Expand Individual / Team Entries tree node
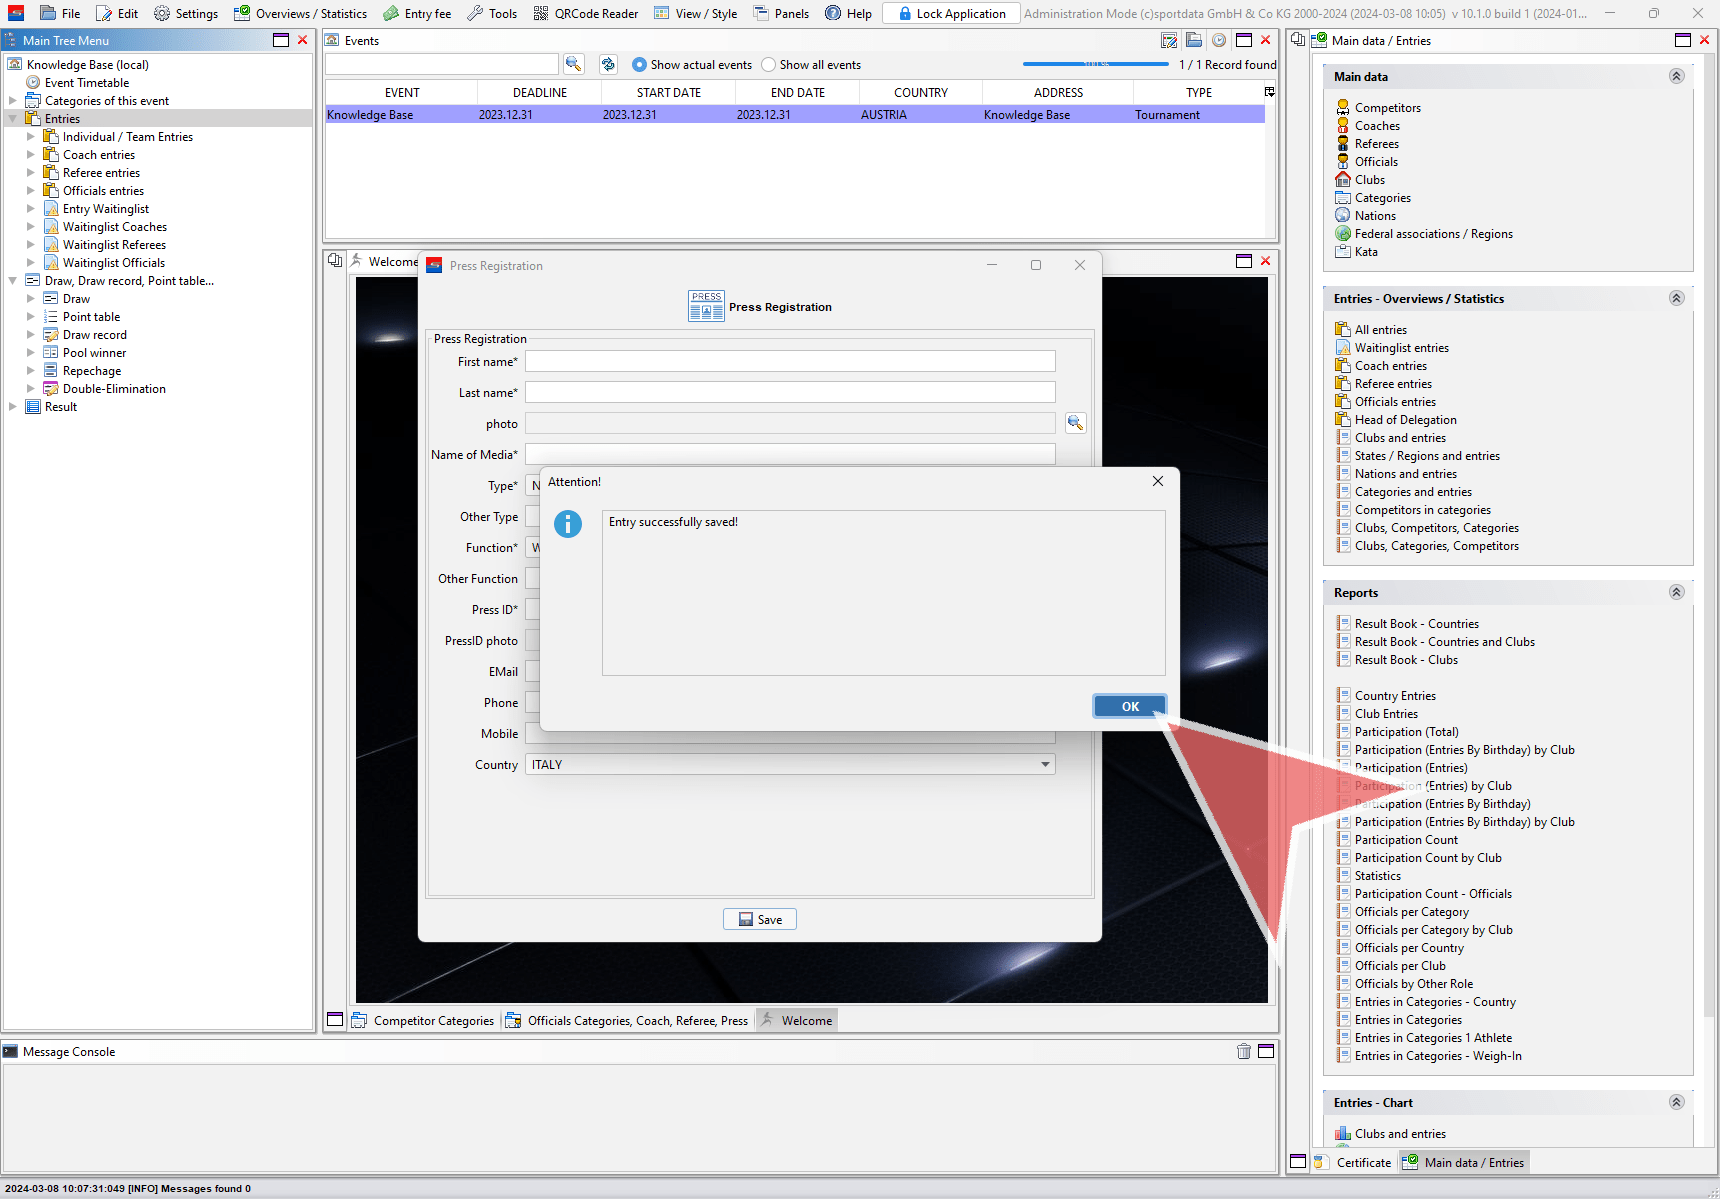The image size is (1720, 1200). (x=31, y=137)
